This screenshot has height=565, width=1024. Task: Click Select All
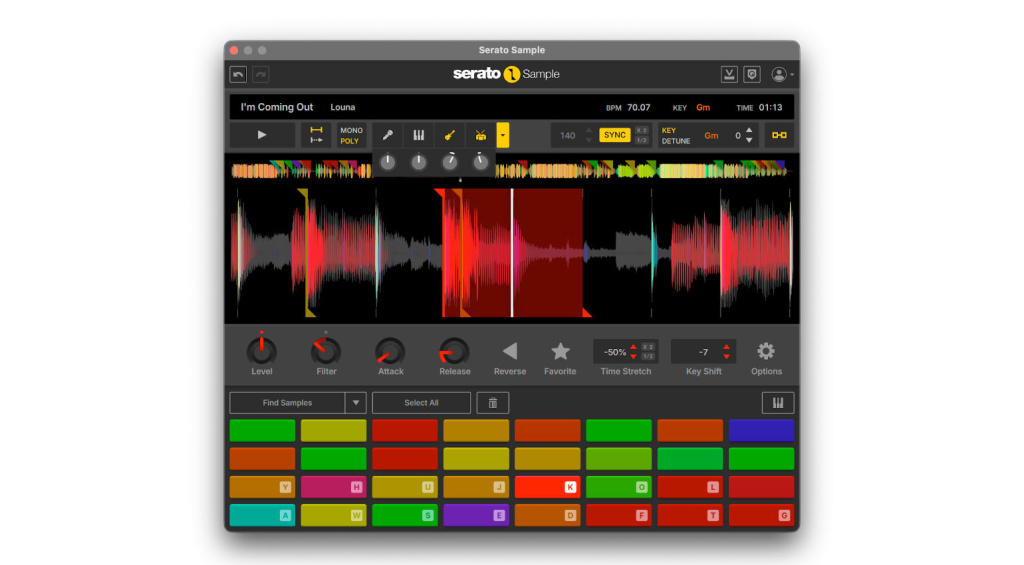point(421,403)
